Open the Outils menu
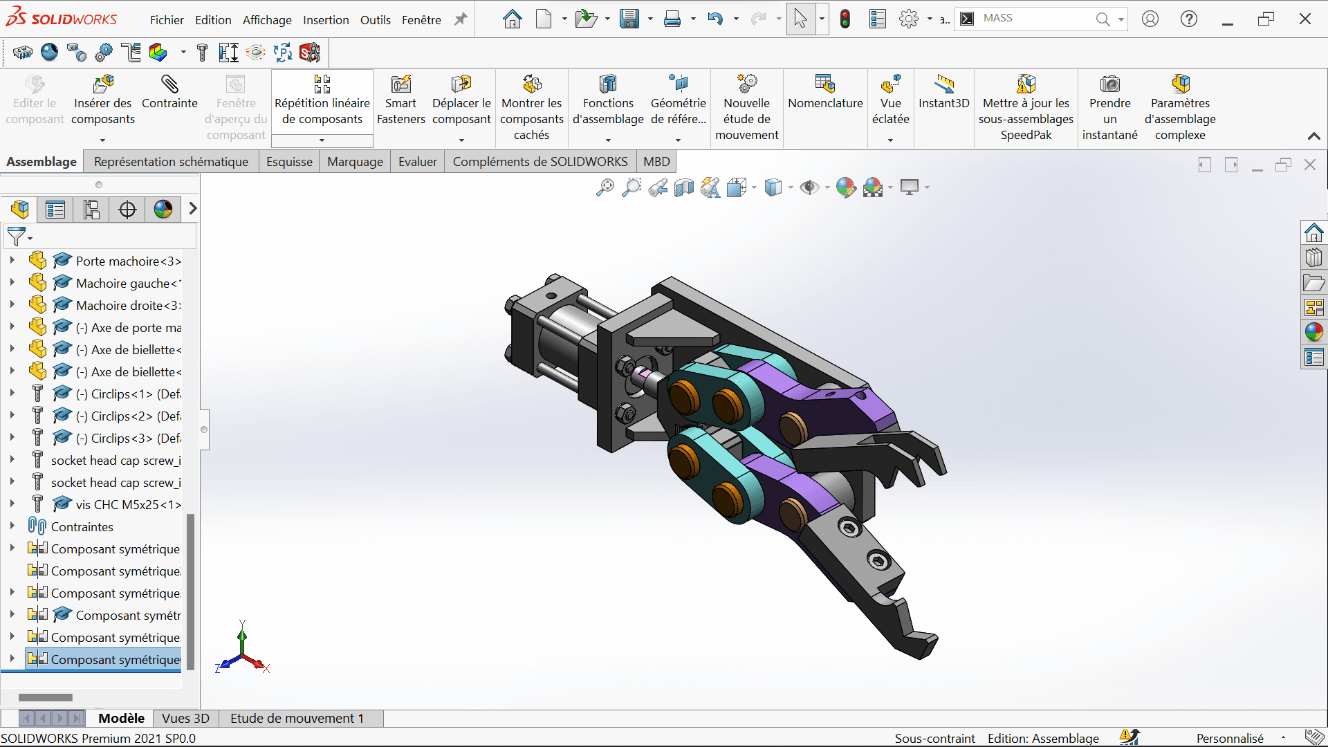Viewport: 1328px width, 747px height. click(375, 20)
